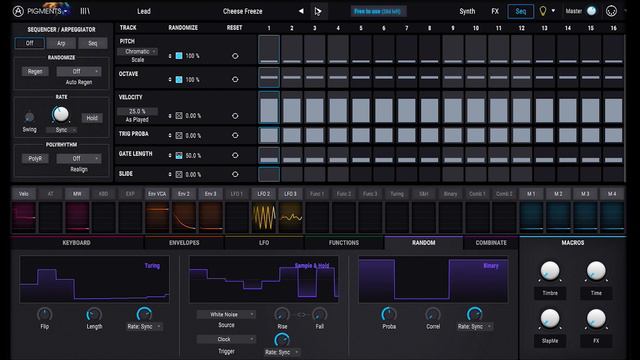Screen dimensions: 640x360
Task: Click the lightbulb sound design tips icon
Action: coord(543,11)
